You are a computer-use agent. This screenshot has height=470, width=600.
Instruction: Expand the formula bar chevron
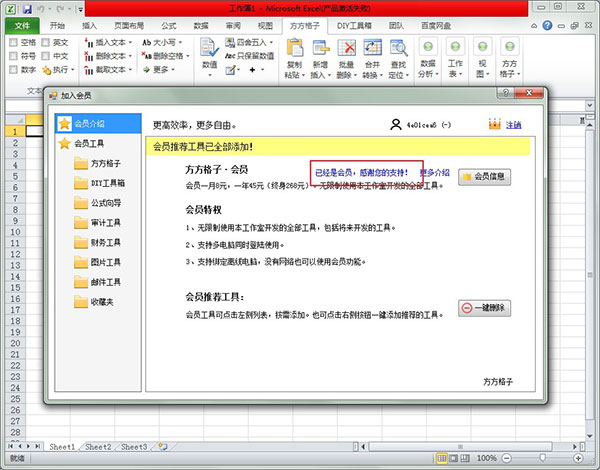[x=590, y=105]
